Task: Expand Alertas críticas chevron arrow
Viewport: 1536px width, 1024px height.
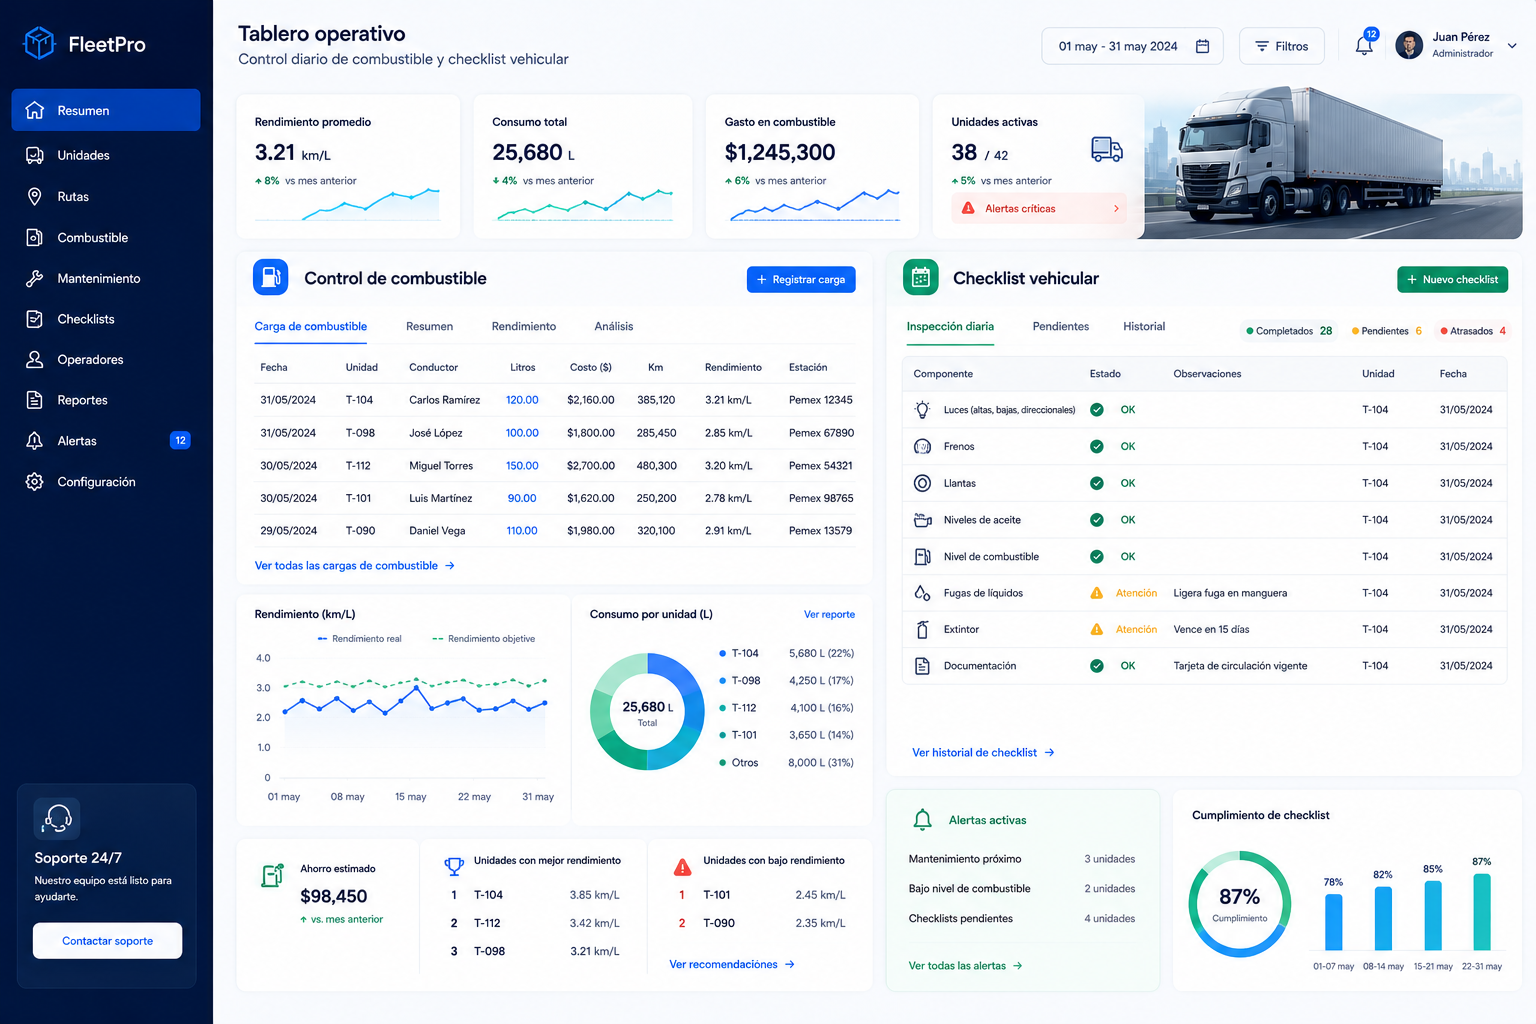Action: tap(1116, 208)
